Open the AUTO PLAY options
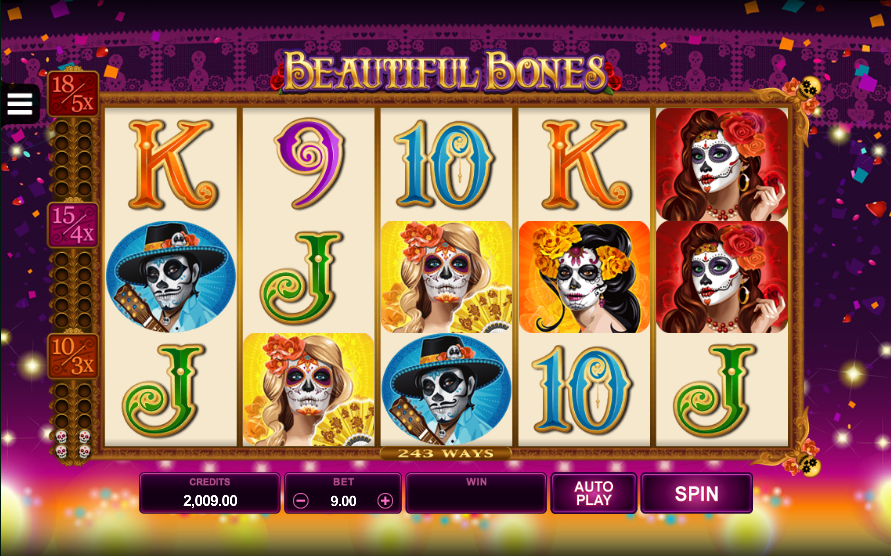The image size is (891, 556). click(x=593, y=493)
